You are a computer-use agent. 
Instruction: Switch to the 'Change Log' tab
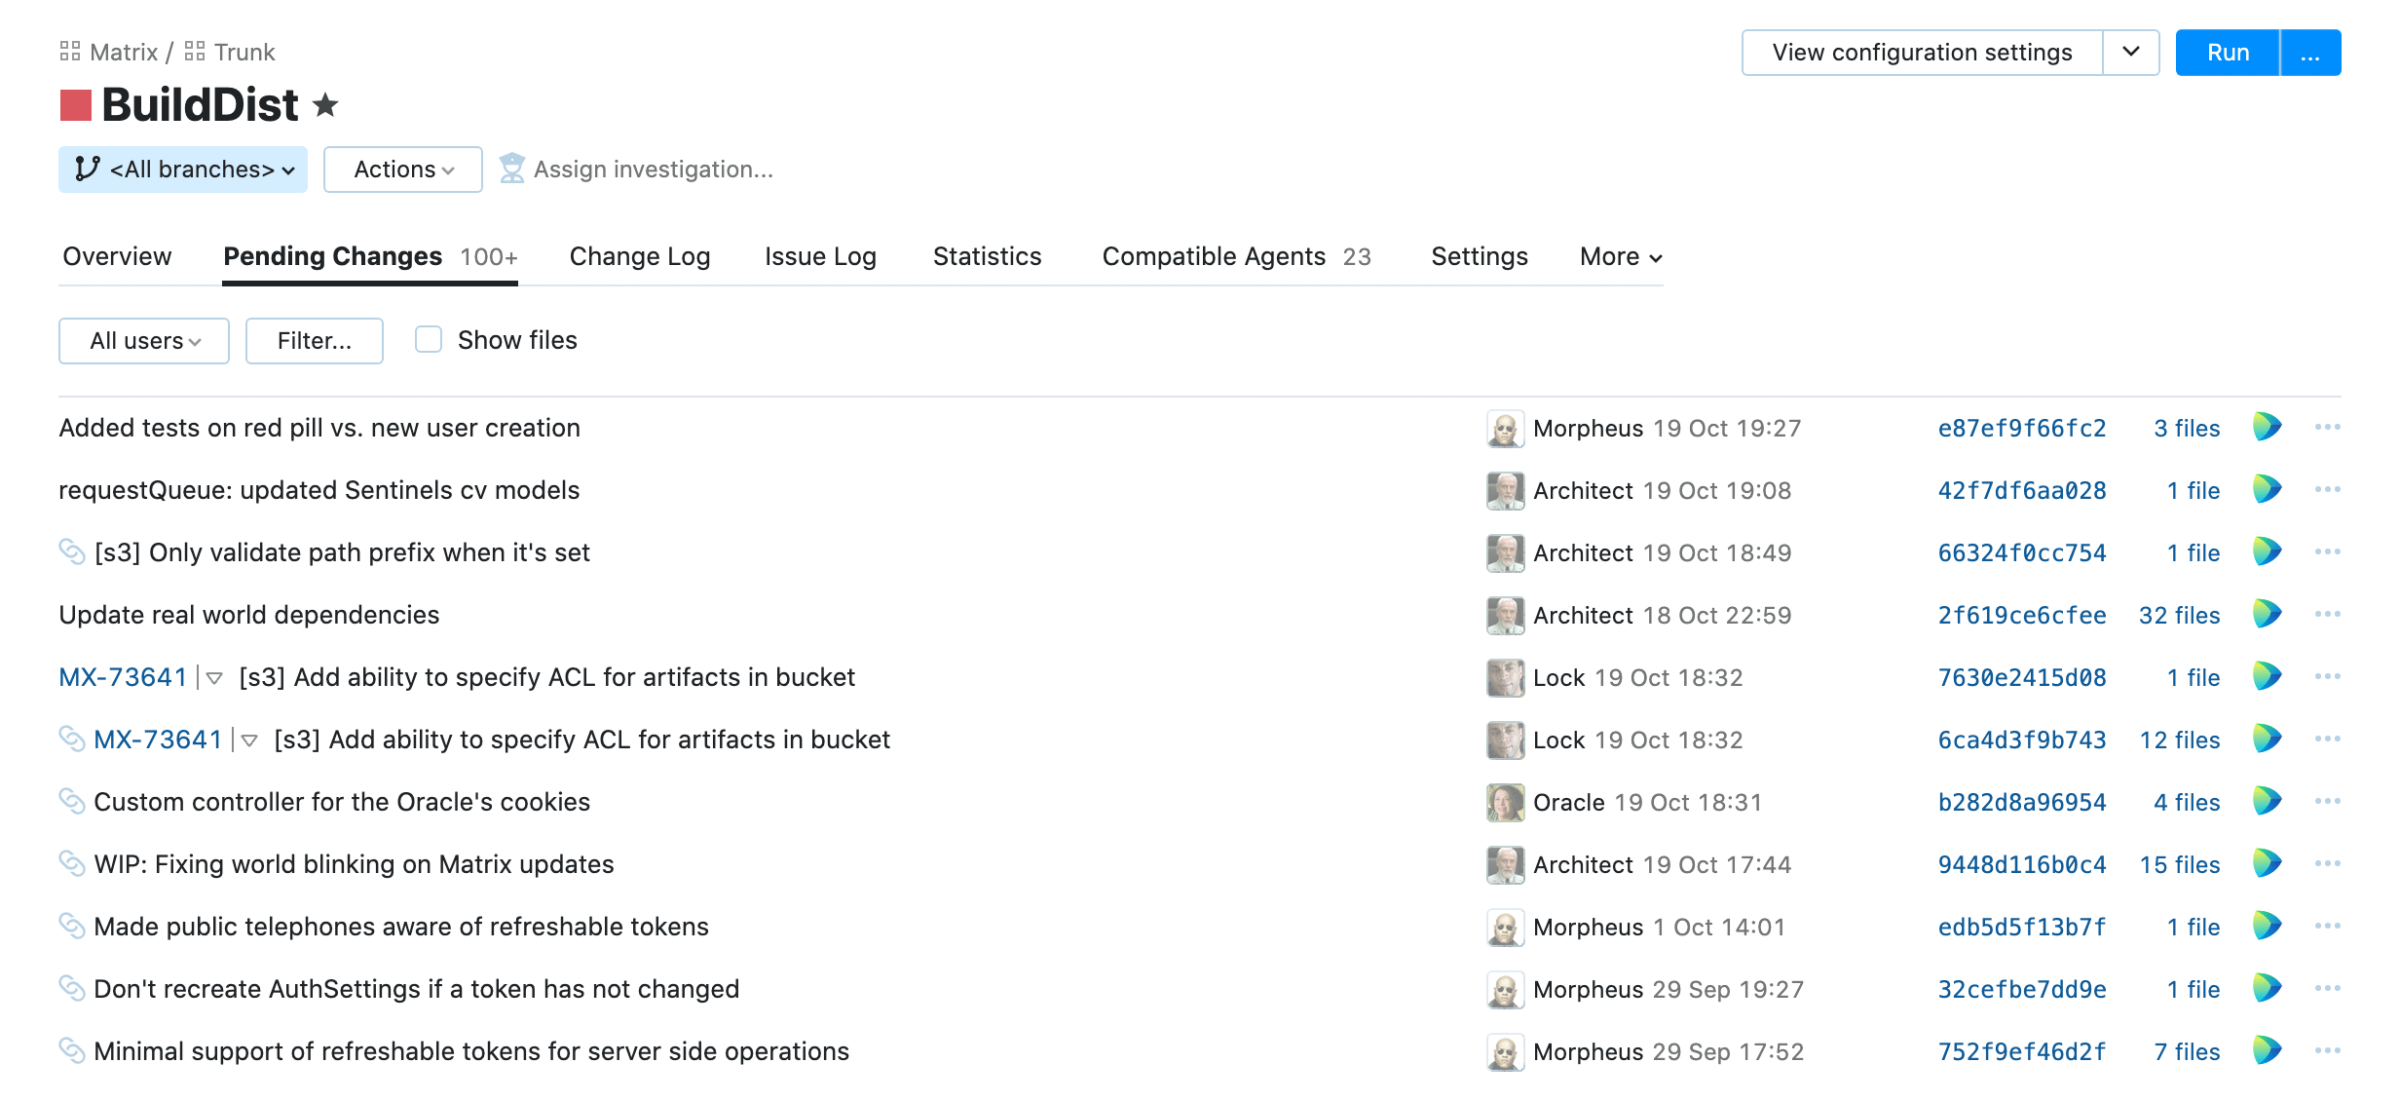coord(640,256)
